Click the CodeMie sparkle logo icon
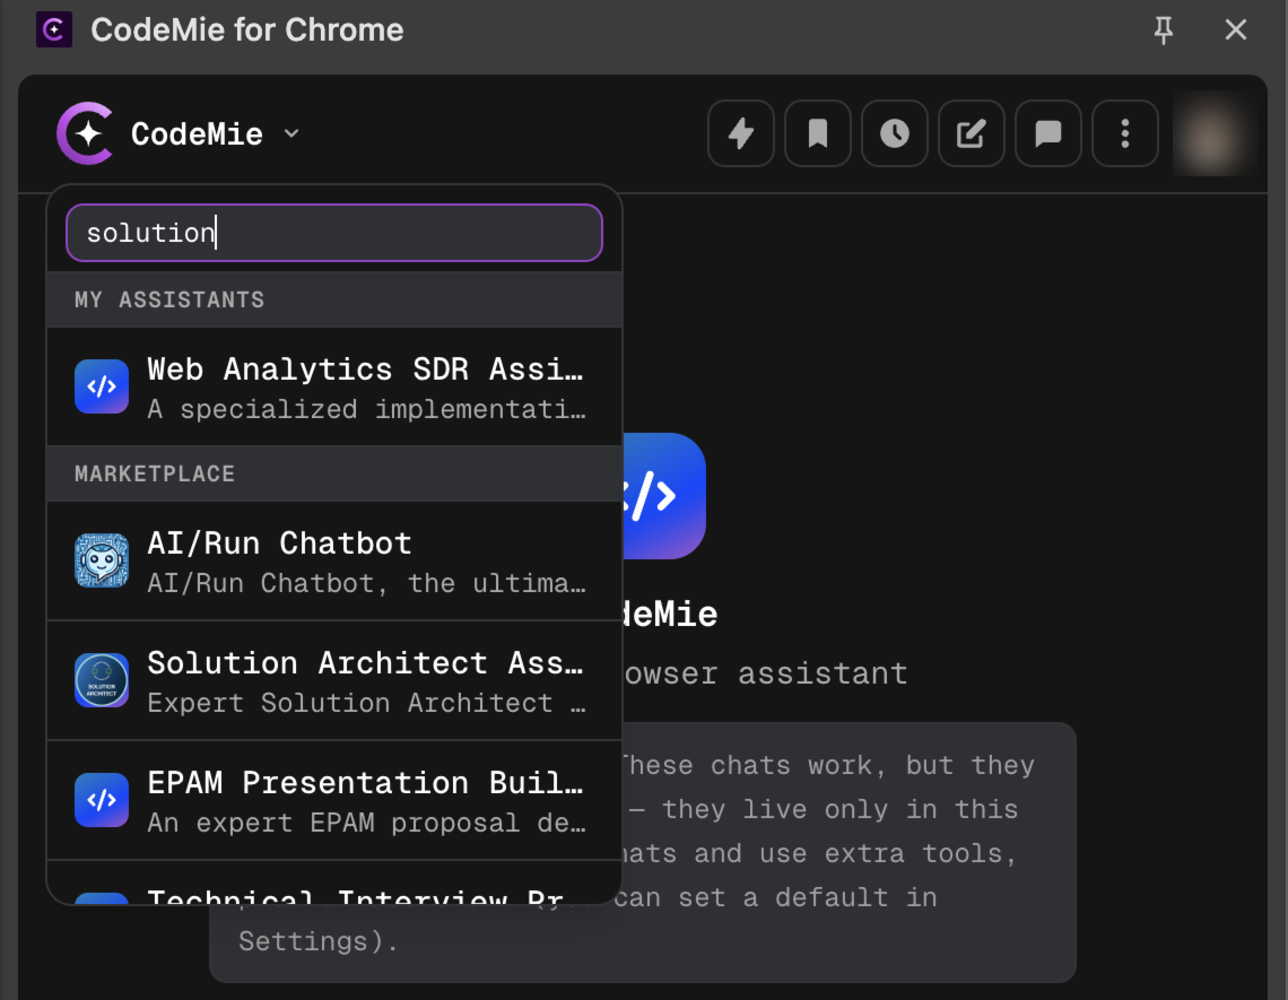Screen dimensions: 1288x1000 click(84, 133)
